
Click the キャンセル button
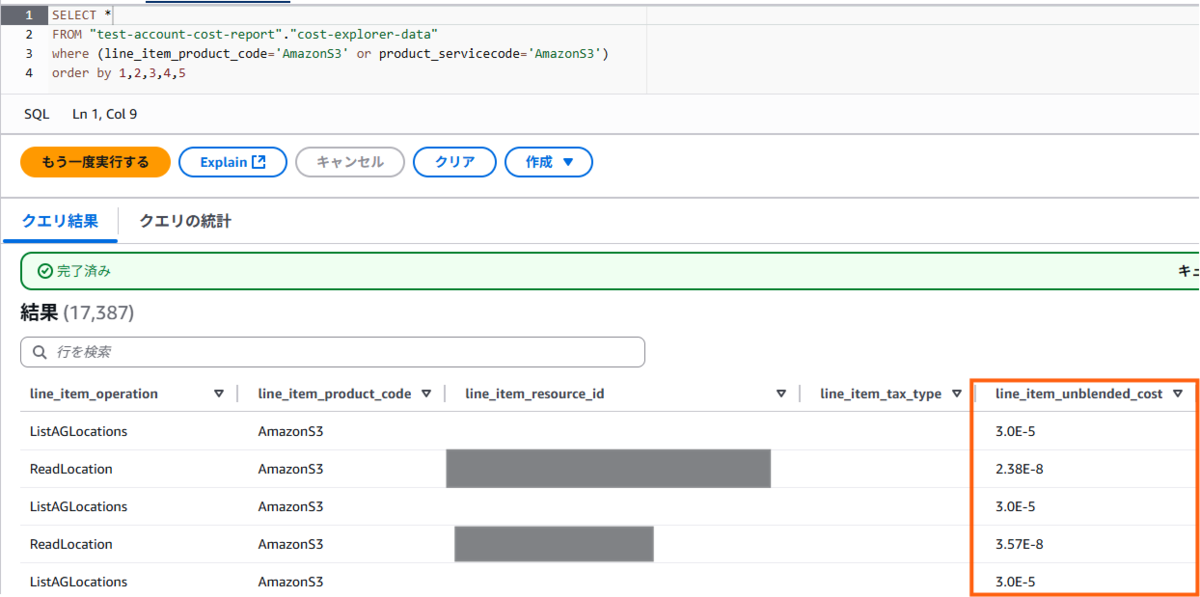[x=349, y=162]
